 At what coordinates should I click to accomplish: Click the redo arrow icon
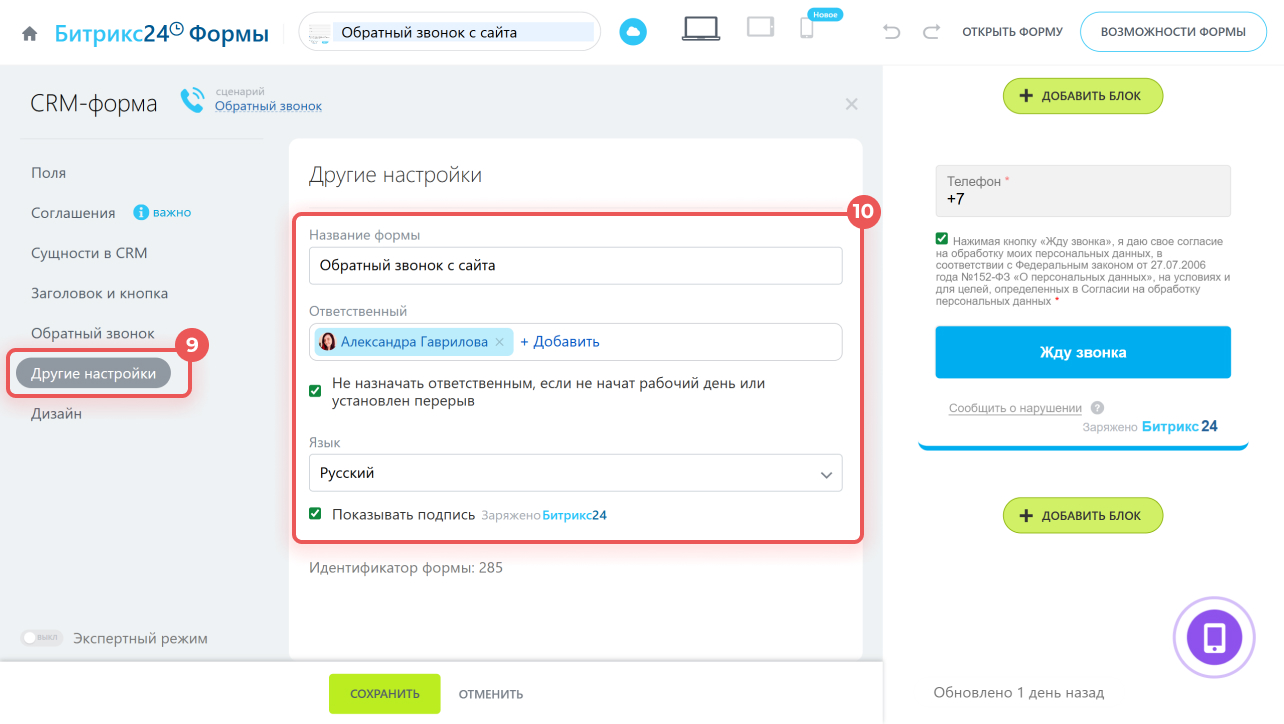click(931, 32)
